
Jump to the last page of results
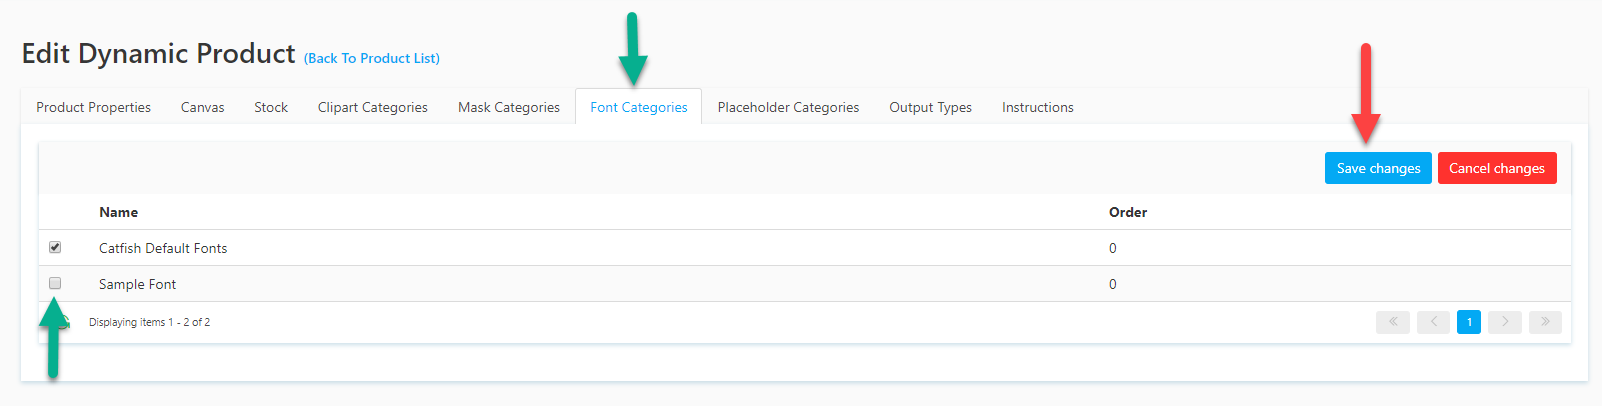[1545, 322]
